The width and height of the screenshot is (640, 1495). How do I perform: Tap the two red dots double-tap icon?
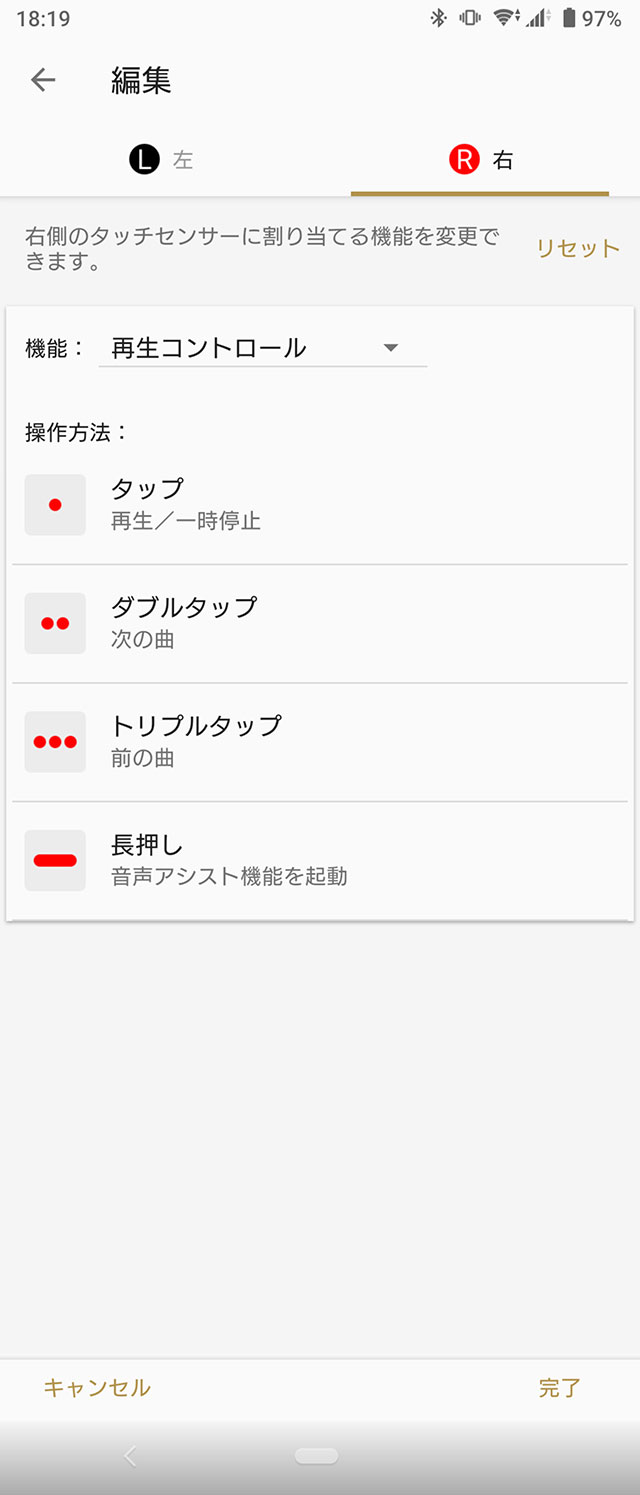55,623
